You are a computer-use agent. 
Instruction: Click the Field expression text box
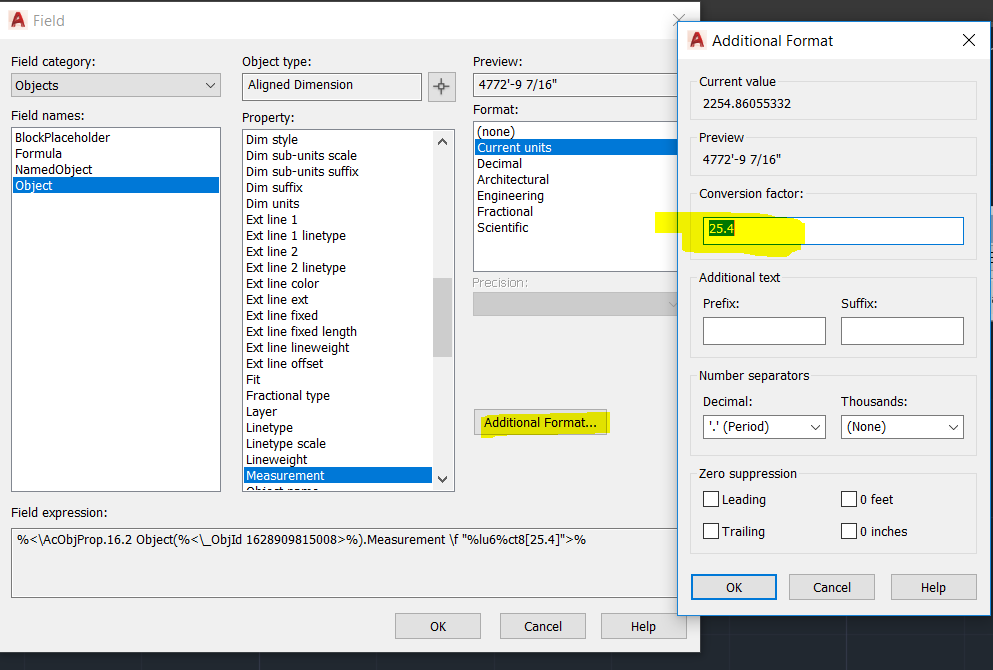(x=345, y=562)
